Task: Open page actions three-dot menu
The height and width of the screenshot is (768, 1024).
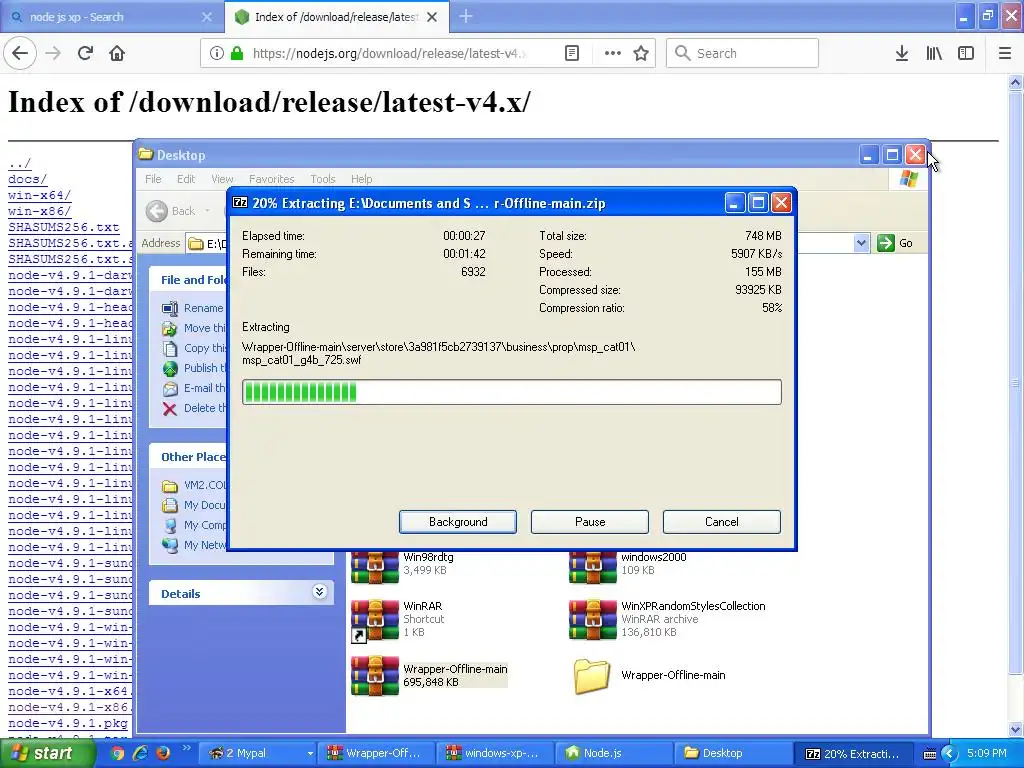Action: click(613, 53)
